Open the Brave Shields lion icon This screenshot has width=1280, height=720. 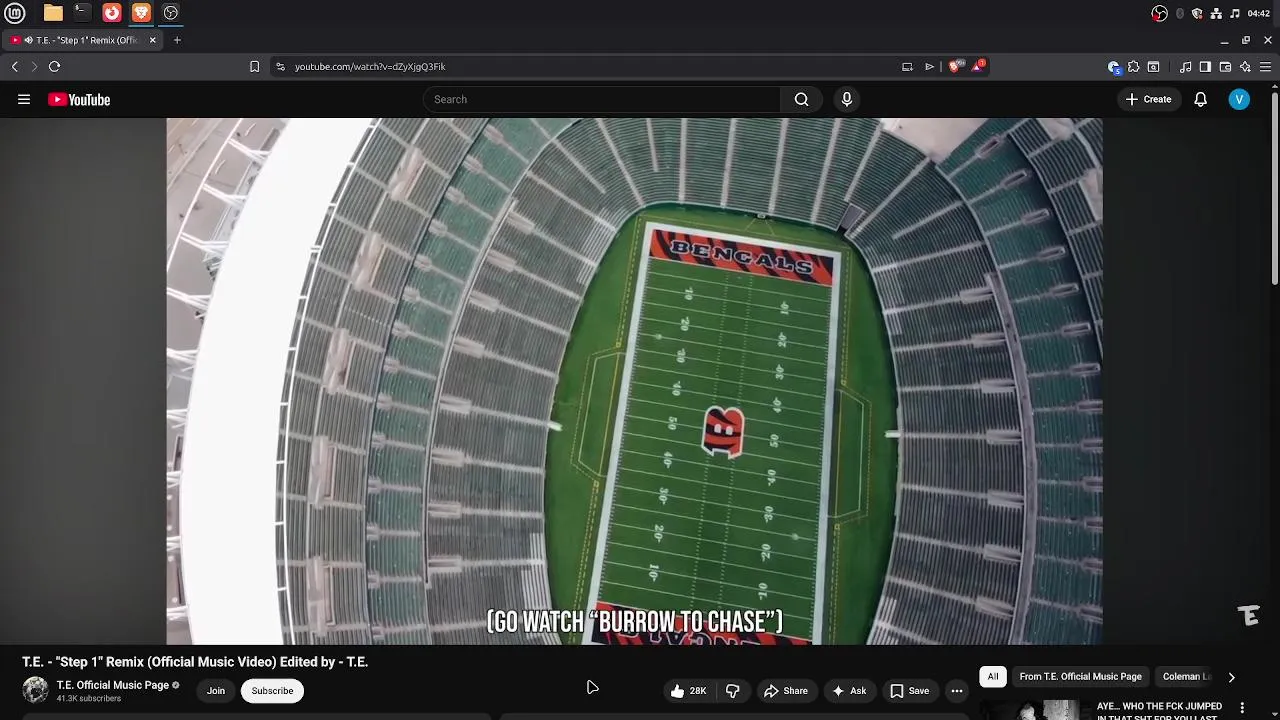point(954,67)
